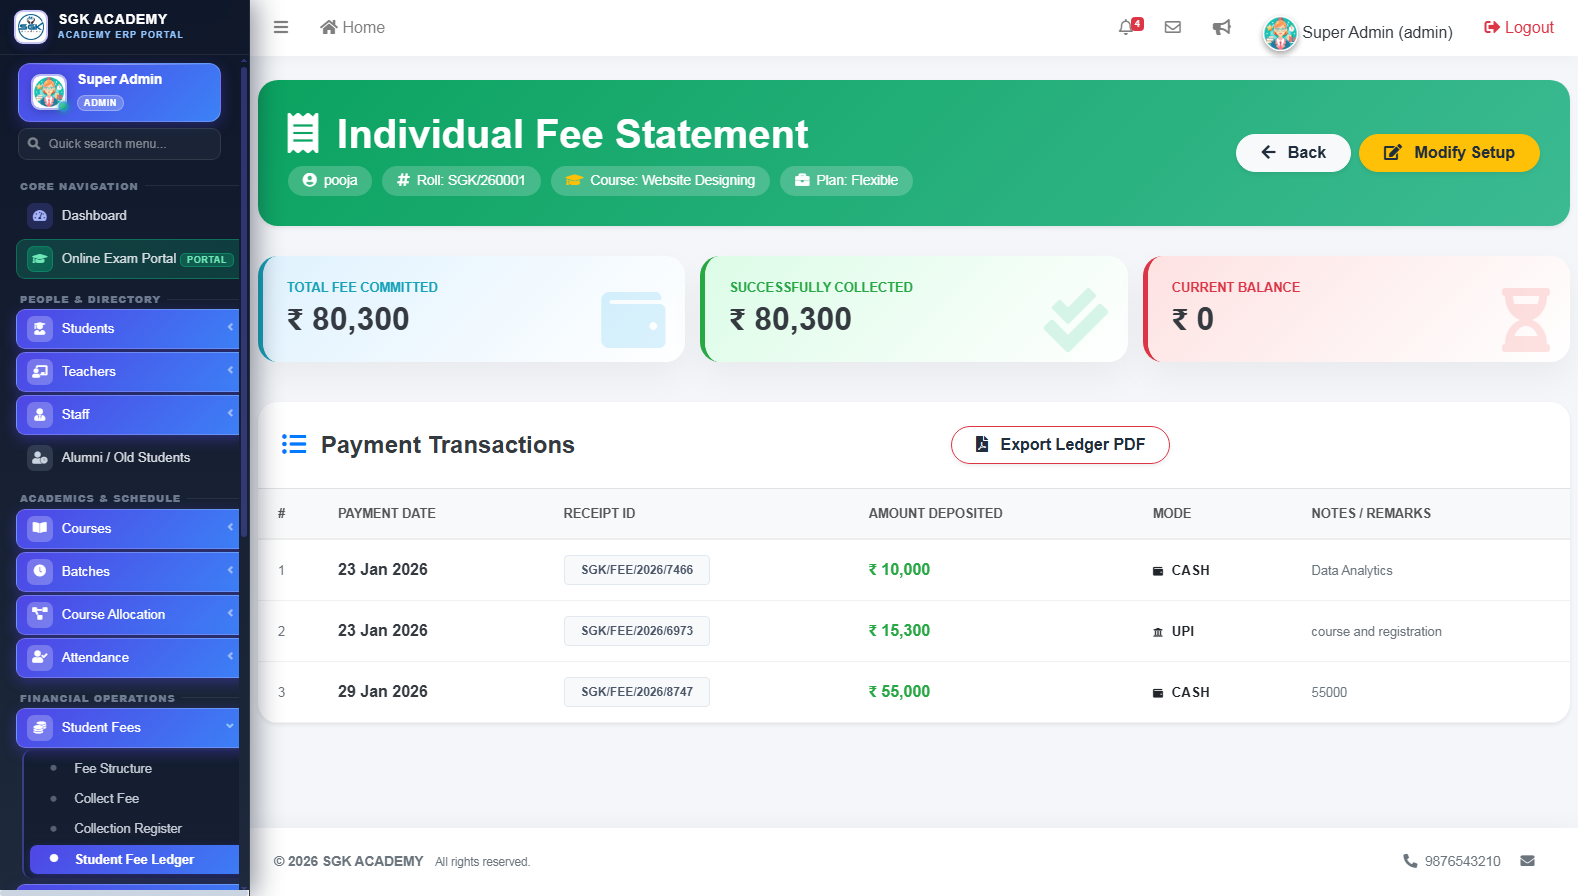Open Collection Register submenu item

pyautogui.click(x=130, y=828)
